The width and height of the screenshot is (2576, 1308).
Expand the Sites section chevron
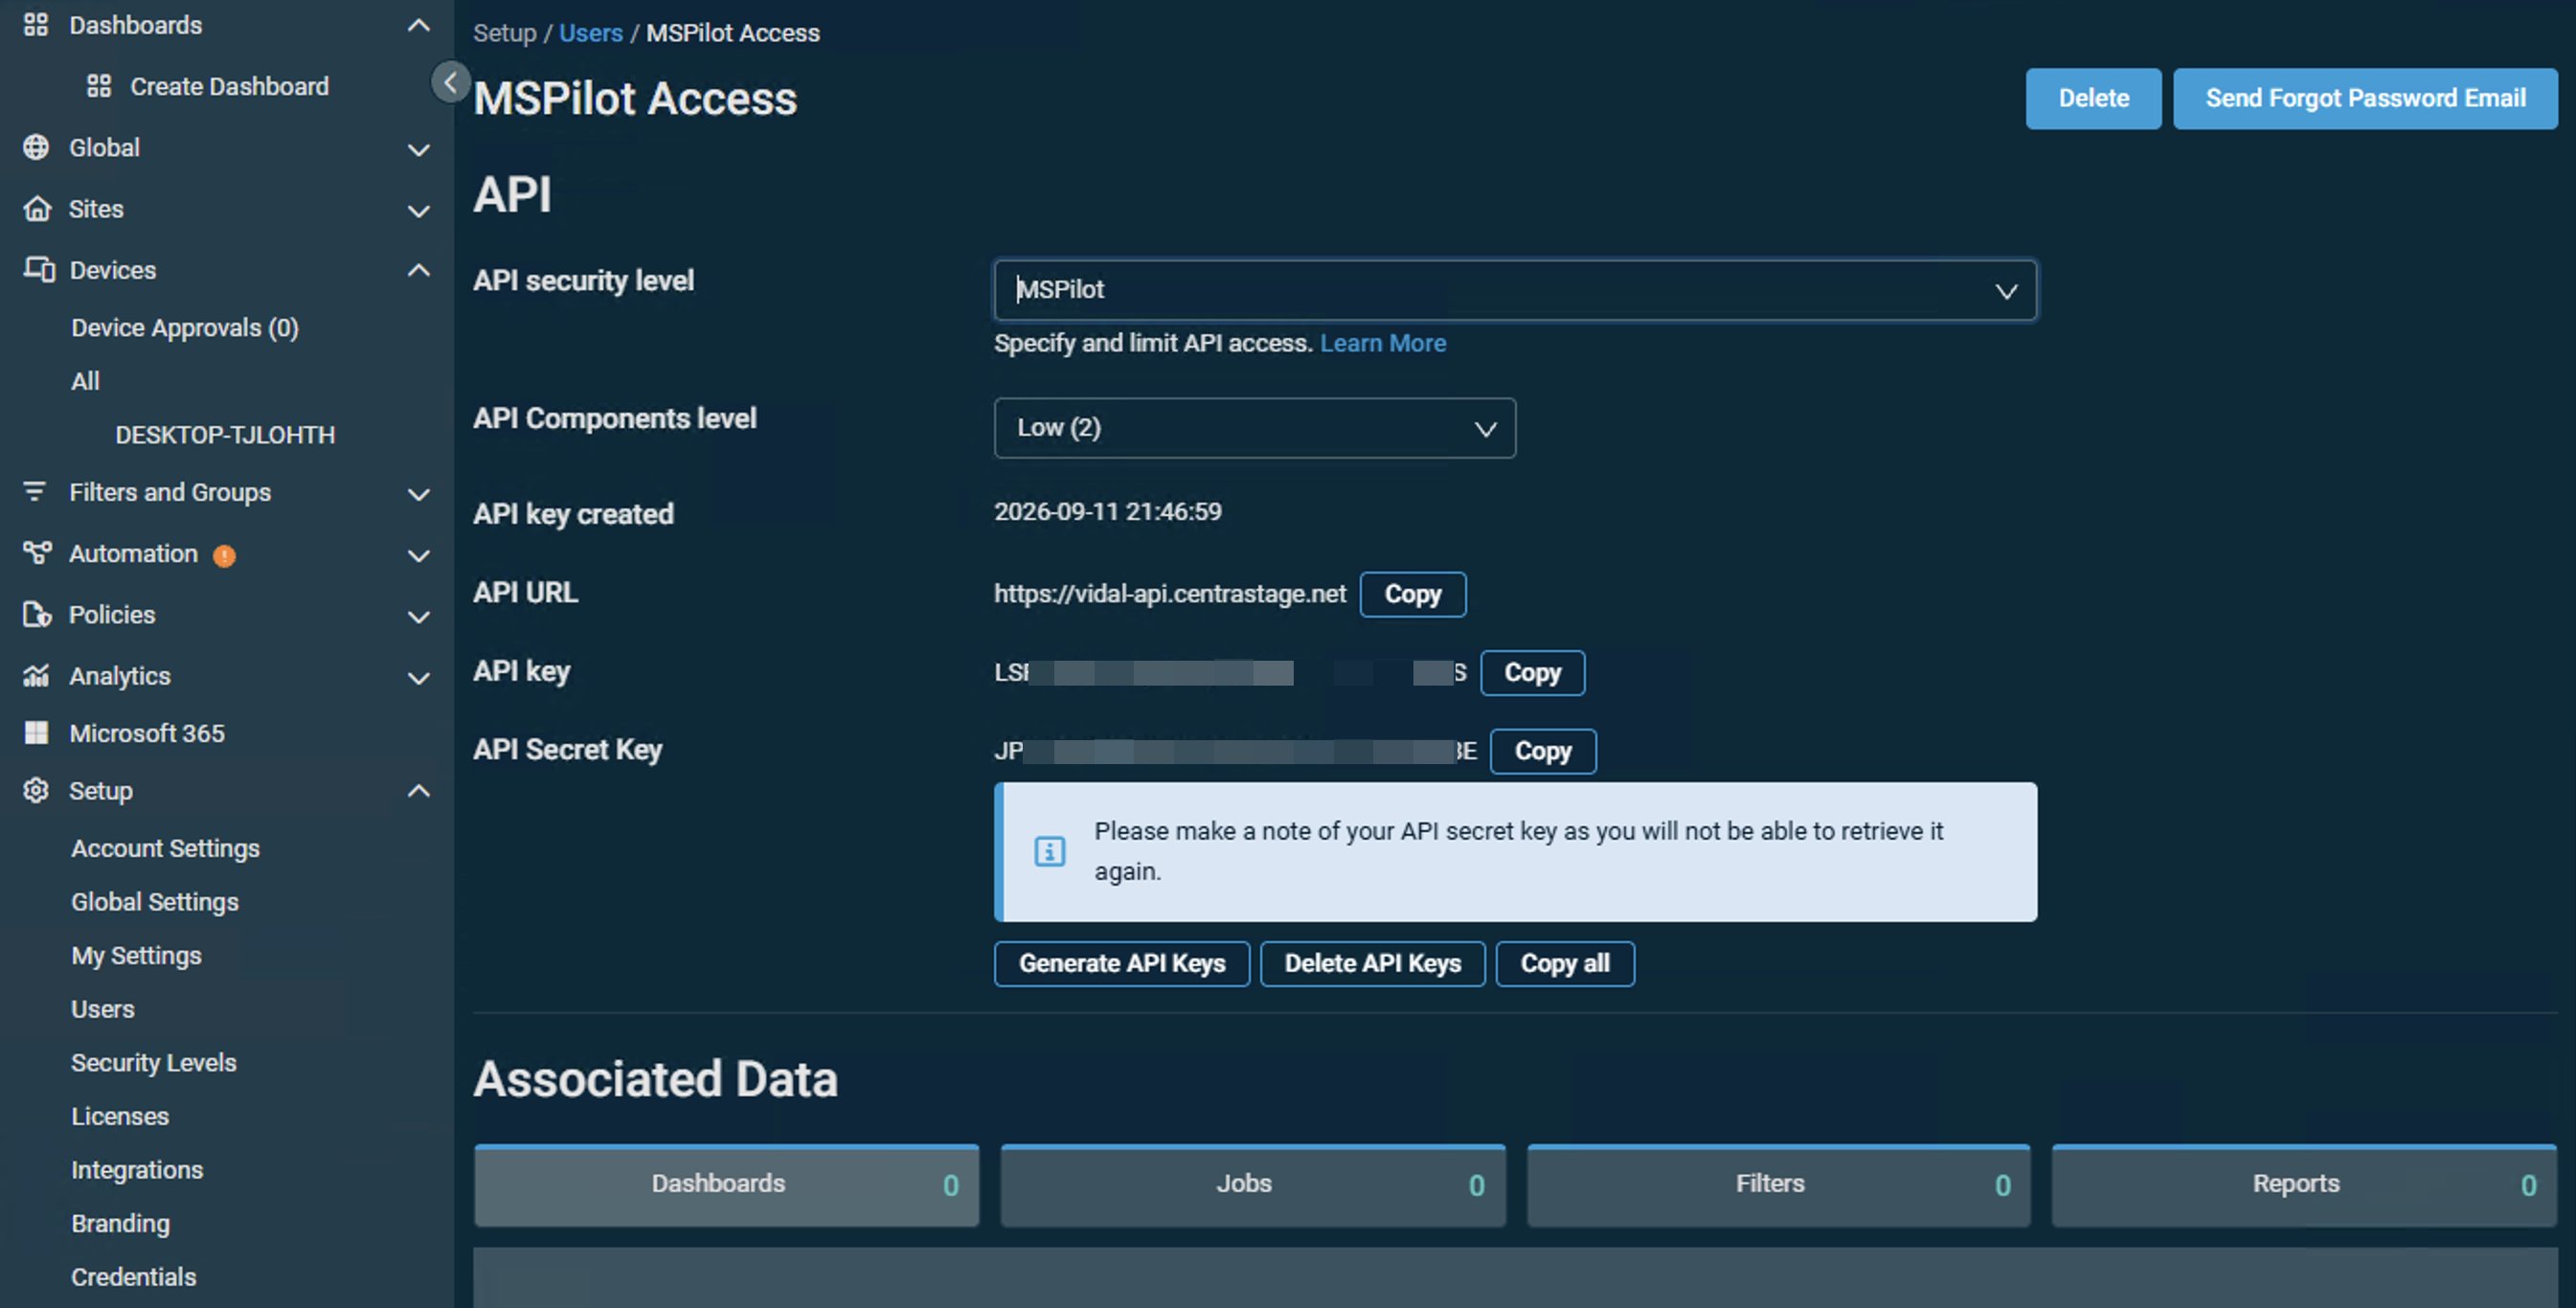coord(419,211)
